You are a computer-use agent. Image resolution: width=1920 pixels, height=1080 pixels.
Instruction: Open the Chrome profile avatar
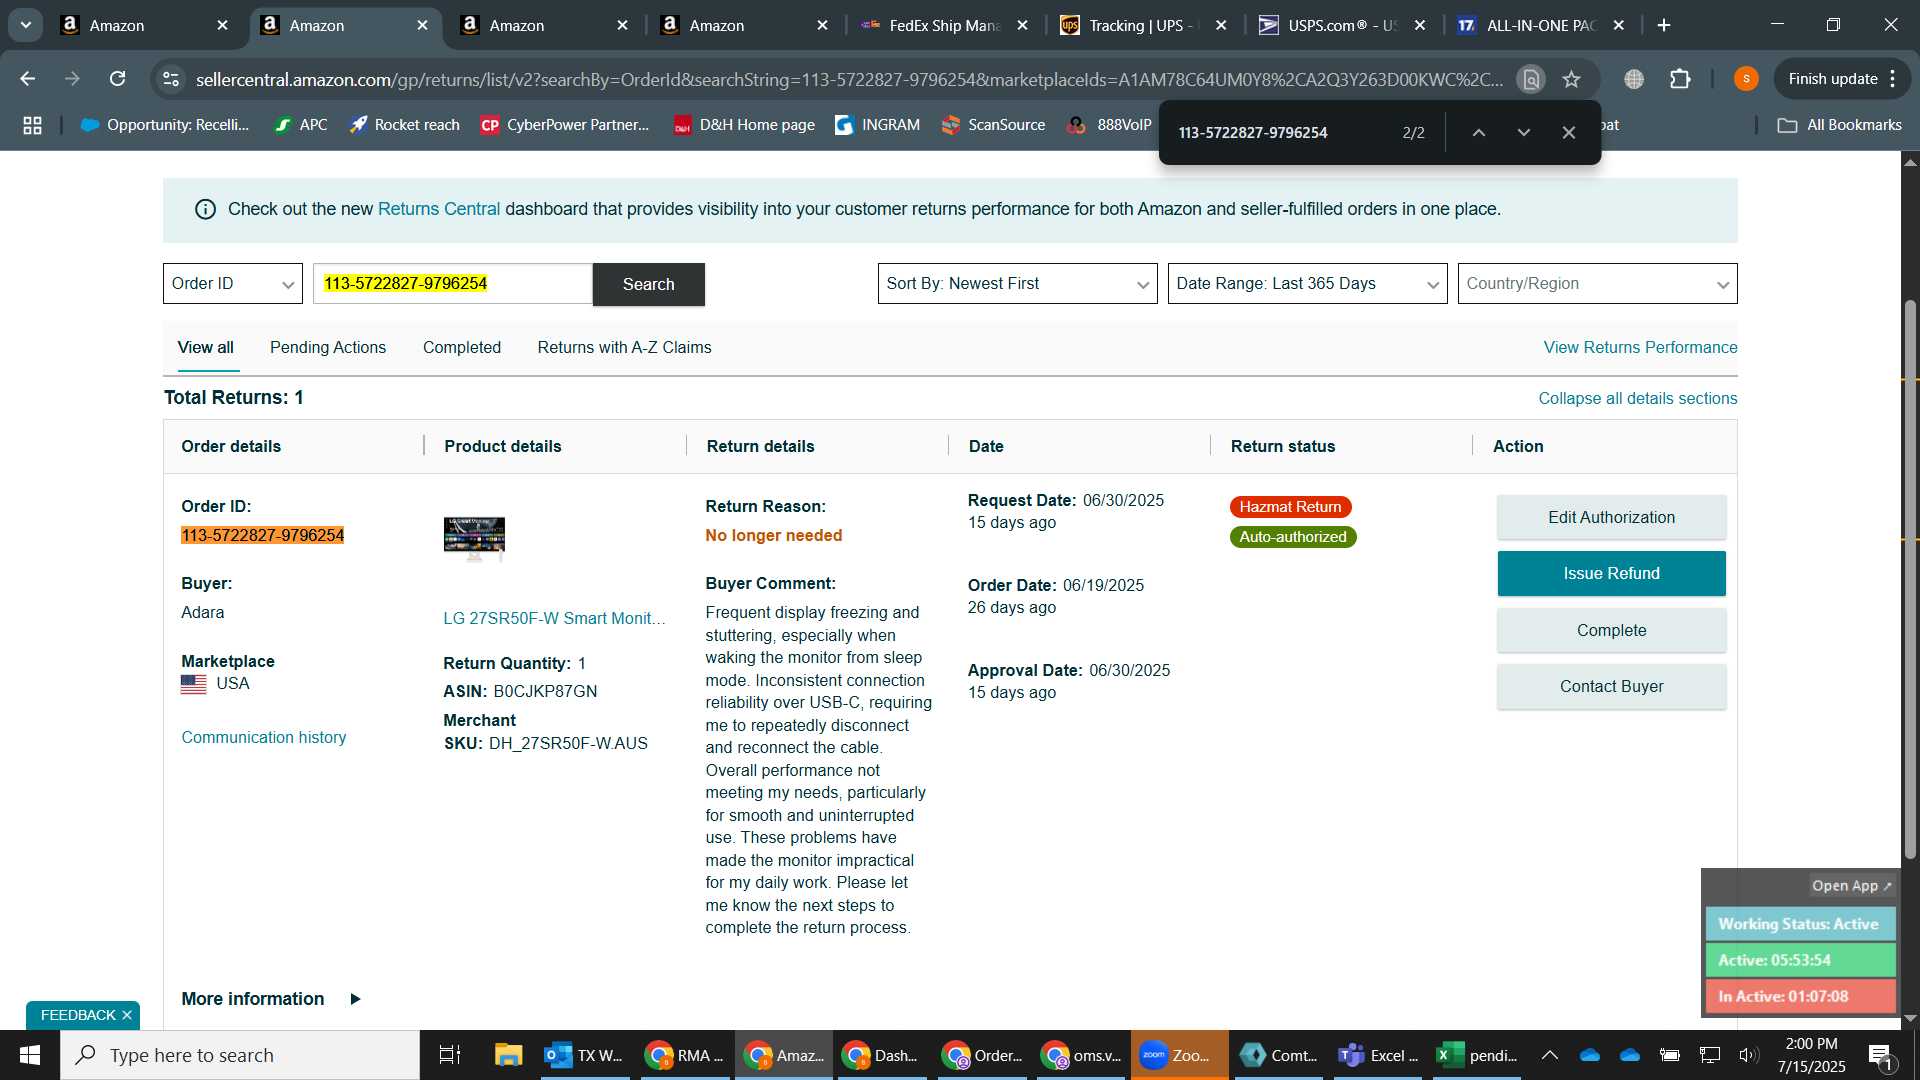[1746, 79]
